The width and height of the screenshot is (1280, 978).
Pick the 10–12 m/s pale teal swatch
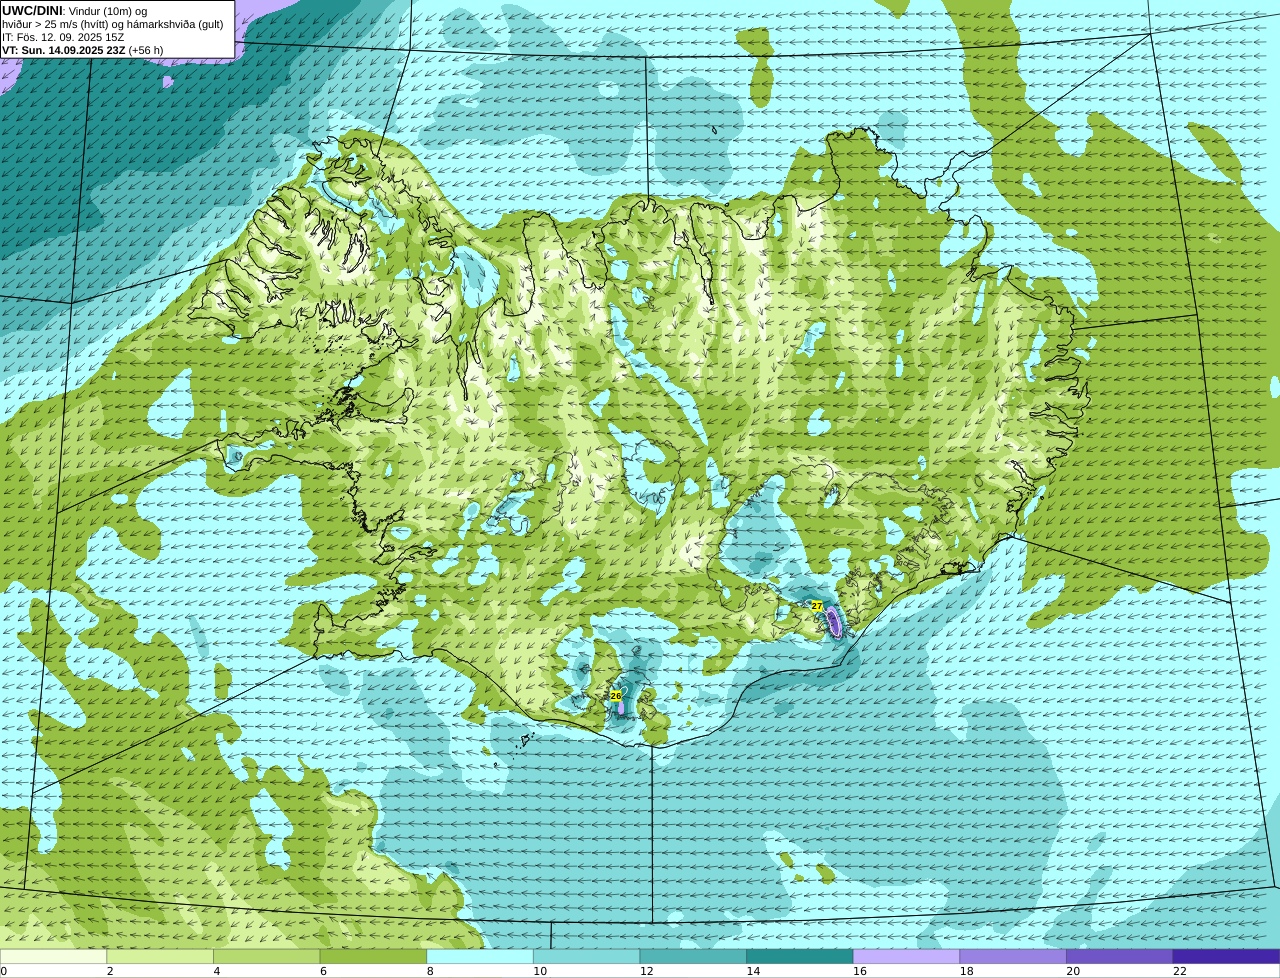[586, 957]
